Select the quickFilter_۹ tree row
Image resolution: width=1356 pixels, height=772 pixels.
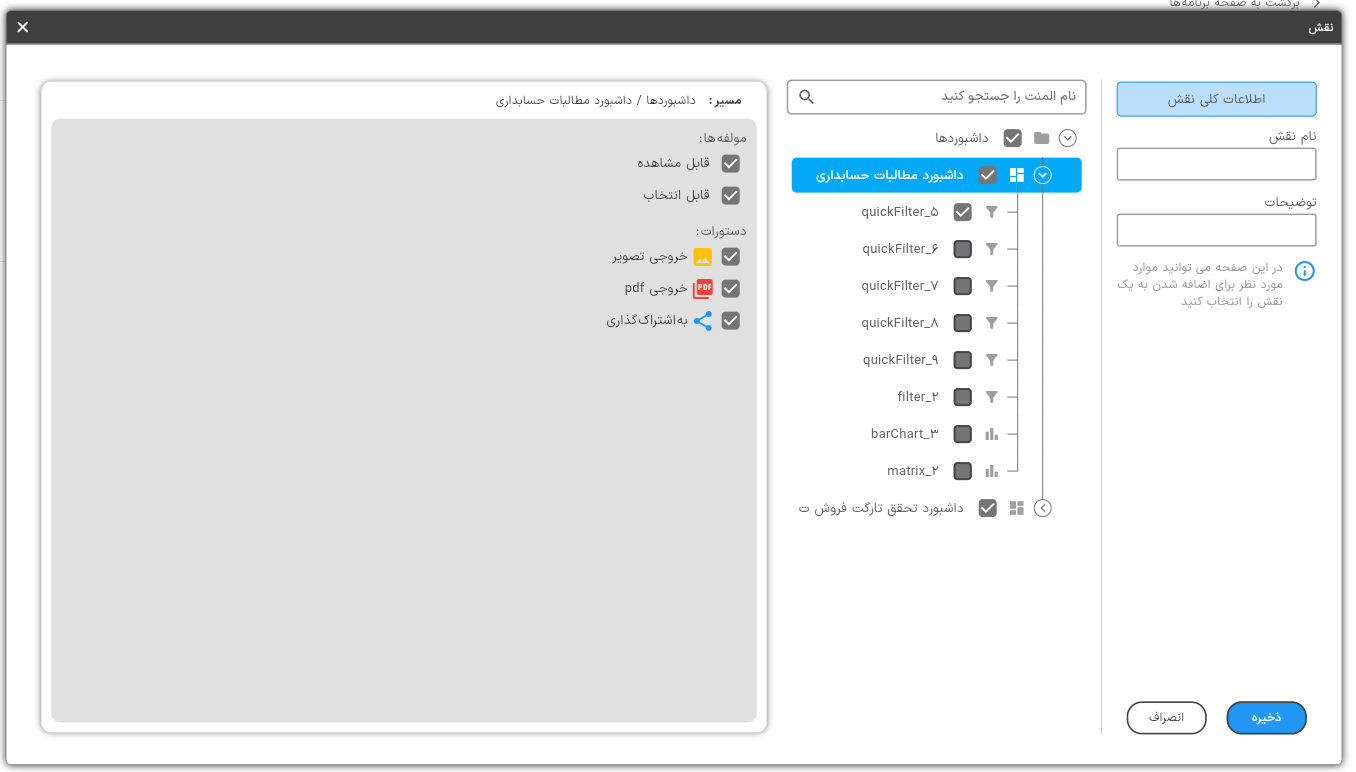pyautogui.click(x=900, y=360)
